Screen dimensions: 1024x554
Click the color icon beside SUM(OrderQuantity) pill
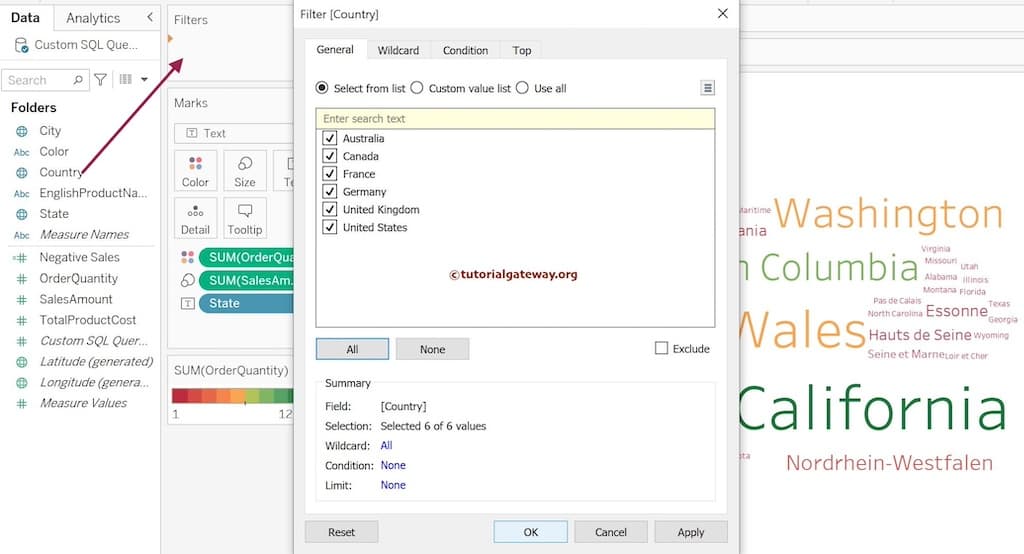tap(187, 257)
